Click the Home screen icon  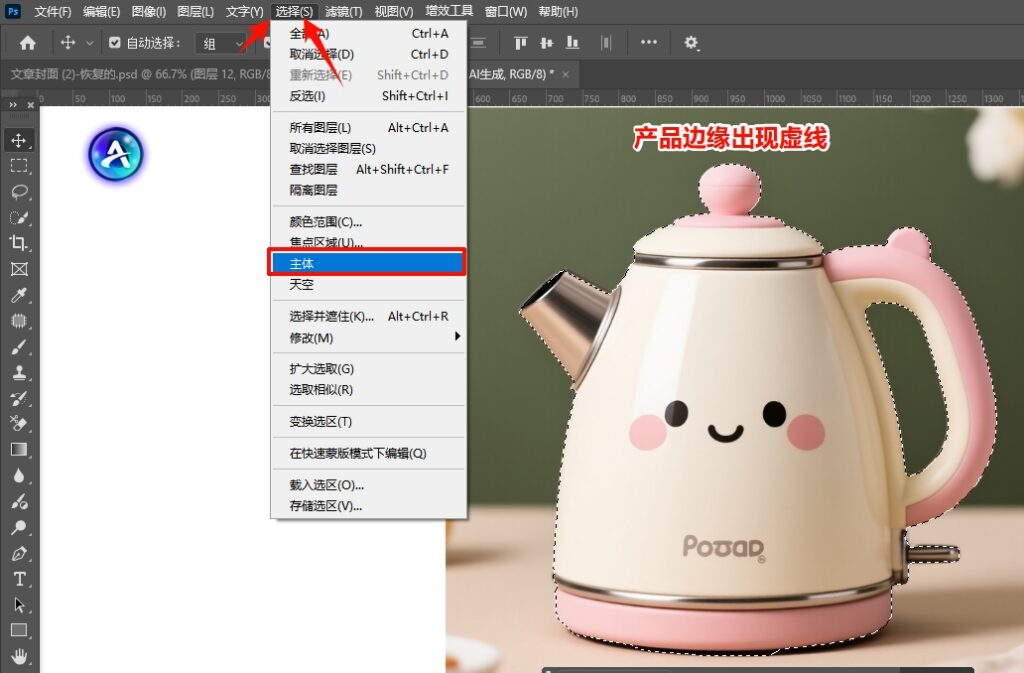(26, 43)
